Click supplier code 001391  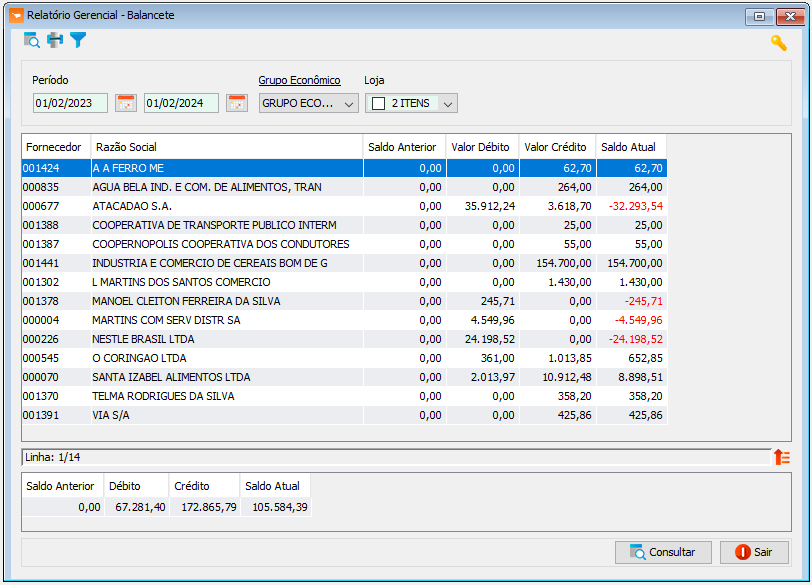[41, 415]
